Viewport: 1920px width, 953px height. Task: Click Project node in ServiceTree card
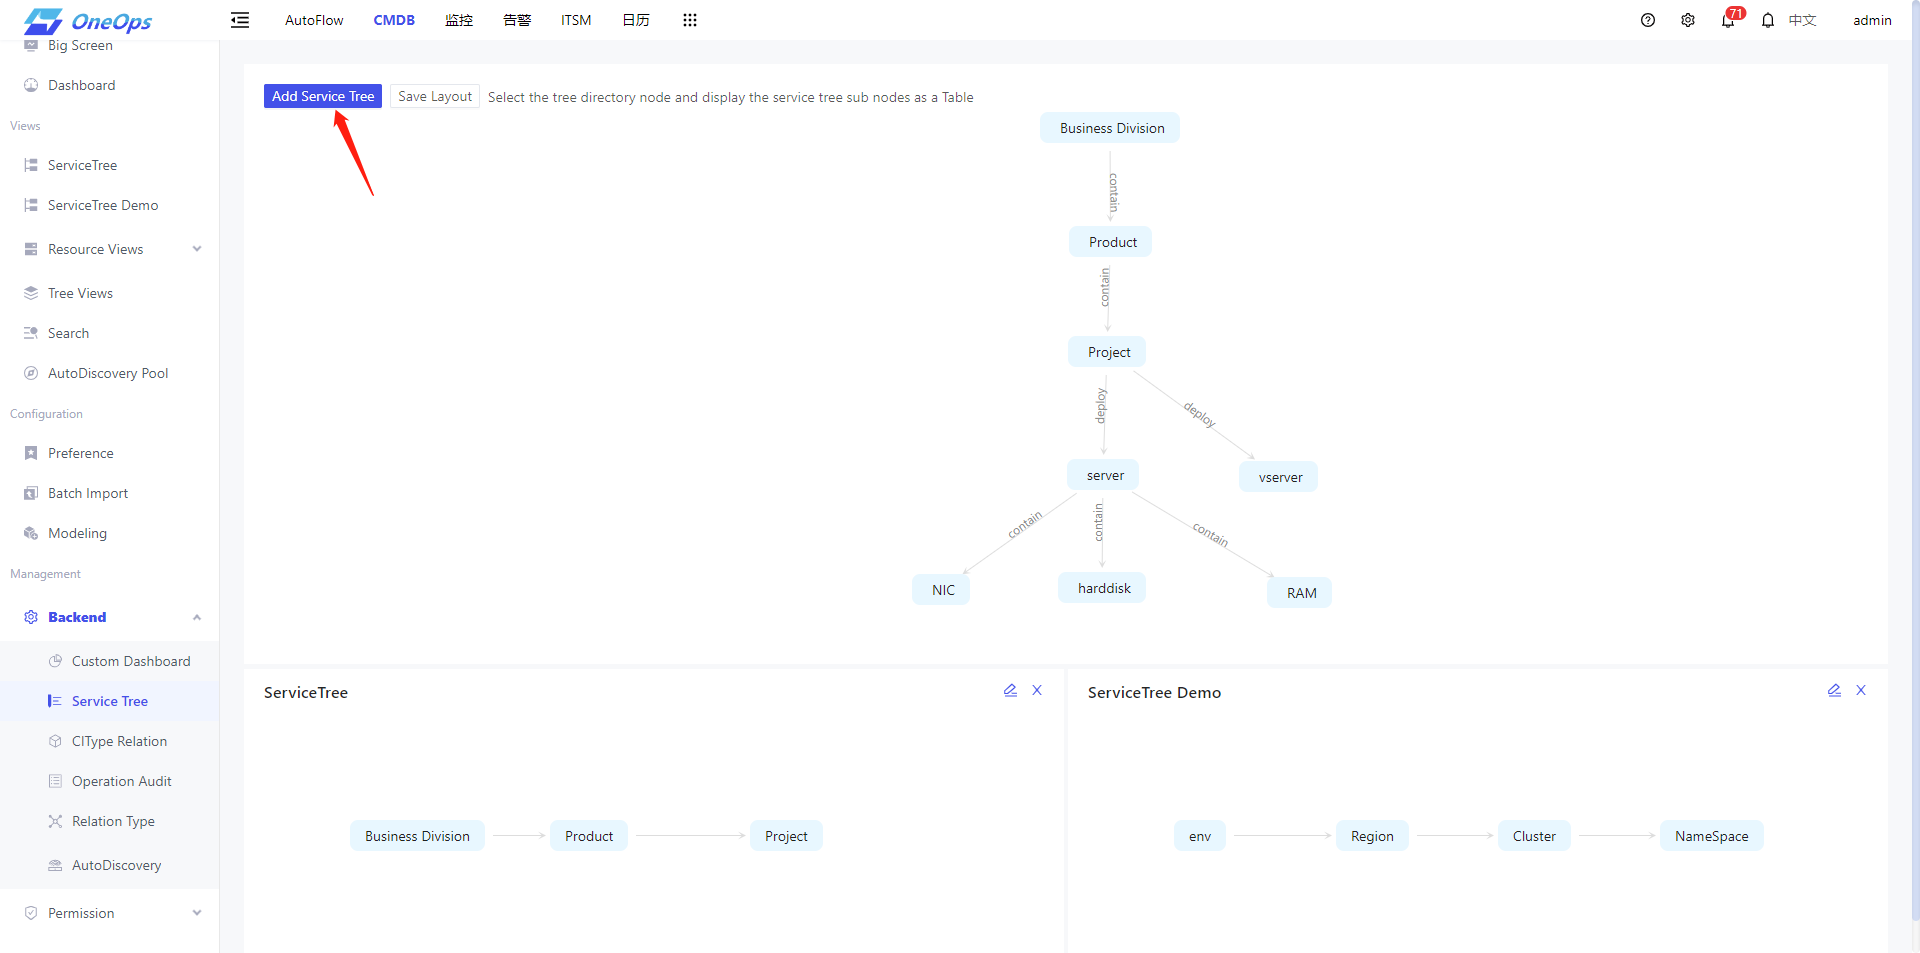tap(786, 836)
